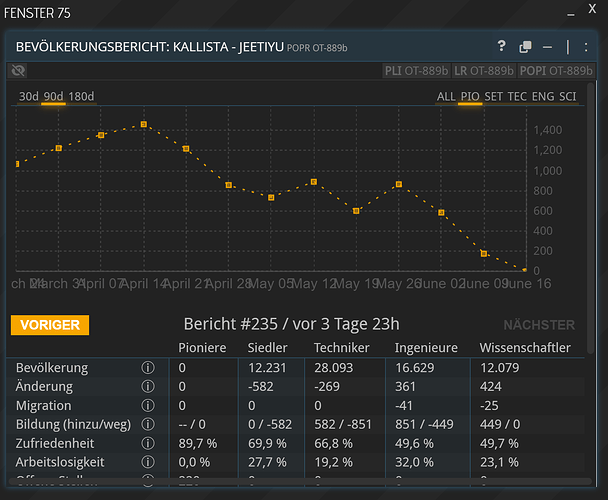Click Wissenschaftler population value 12.079
The height and width of the screenshot is (500, 608).
[x=499, y=367]
